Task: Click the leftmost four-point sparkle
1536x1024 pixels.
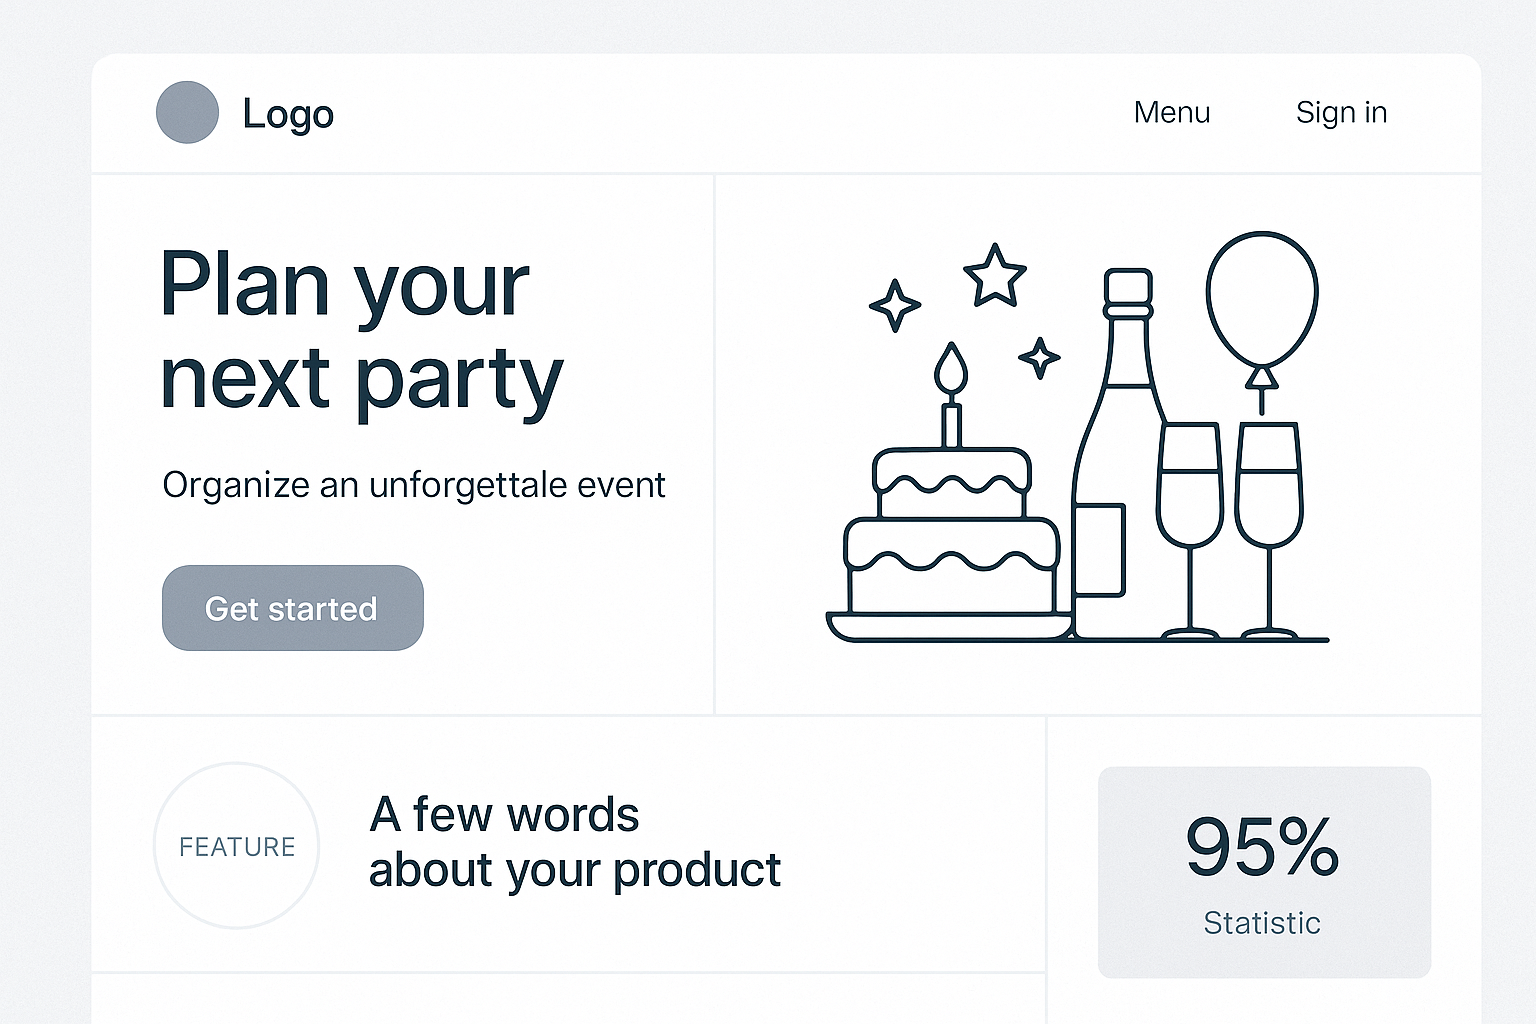Action: point(894,305)
